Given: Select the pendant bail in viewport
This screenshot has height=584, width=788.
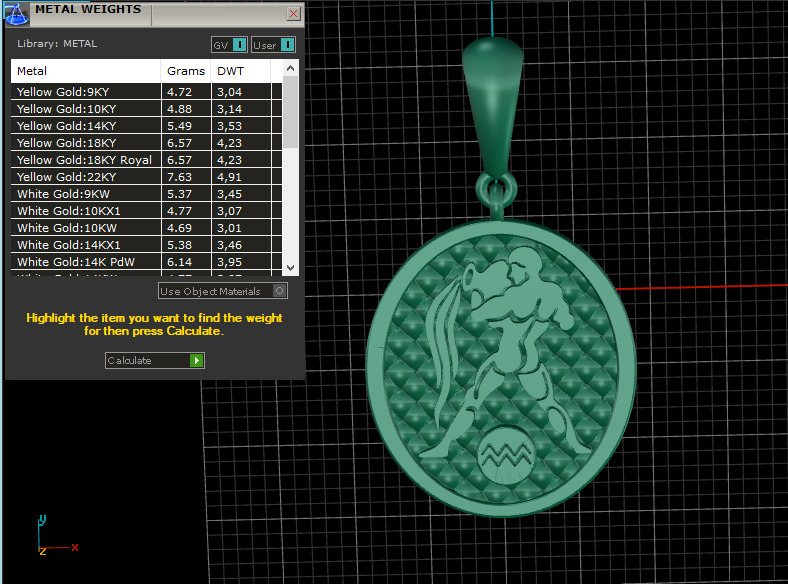Looking at the screenshot, I should coord(492,106).
